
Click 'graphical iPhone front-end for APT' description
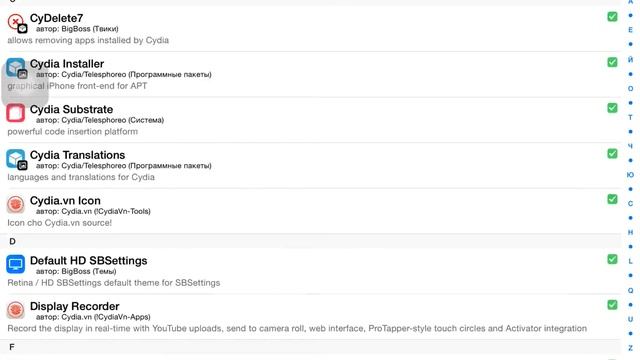pos(77,86)
